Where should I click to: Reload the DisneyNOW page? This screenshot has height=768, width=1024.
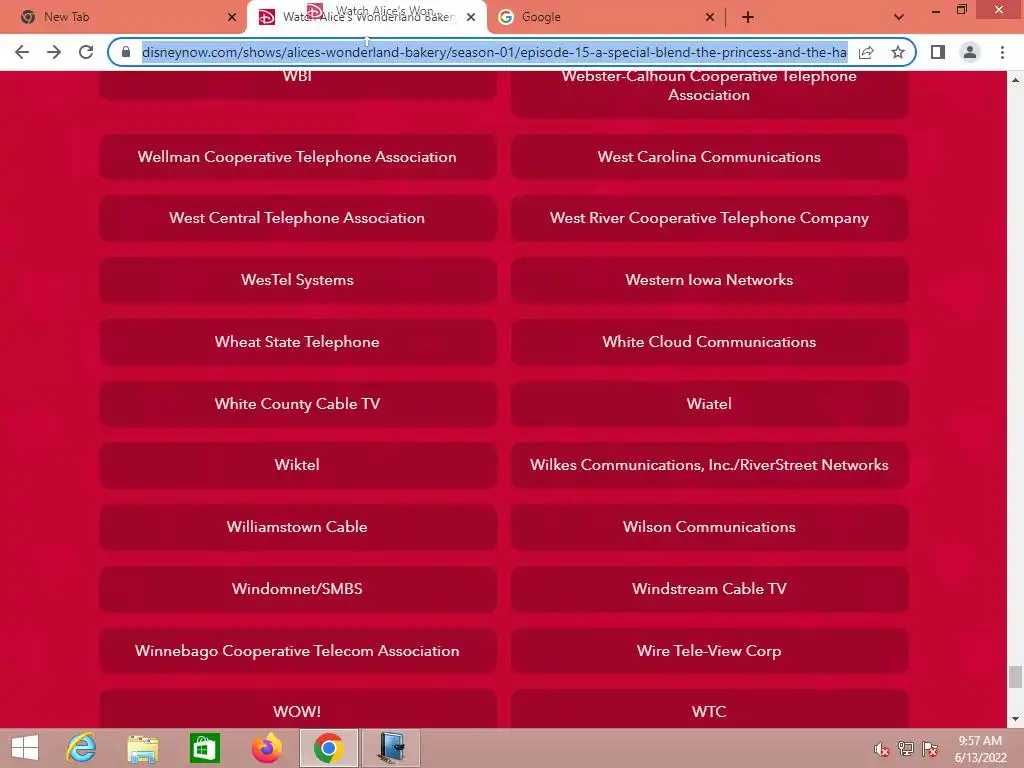click(x=86, y=52)
